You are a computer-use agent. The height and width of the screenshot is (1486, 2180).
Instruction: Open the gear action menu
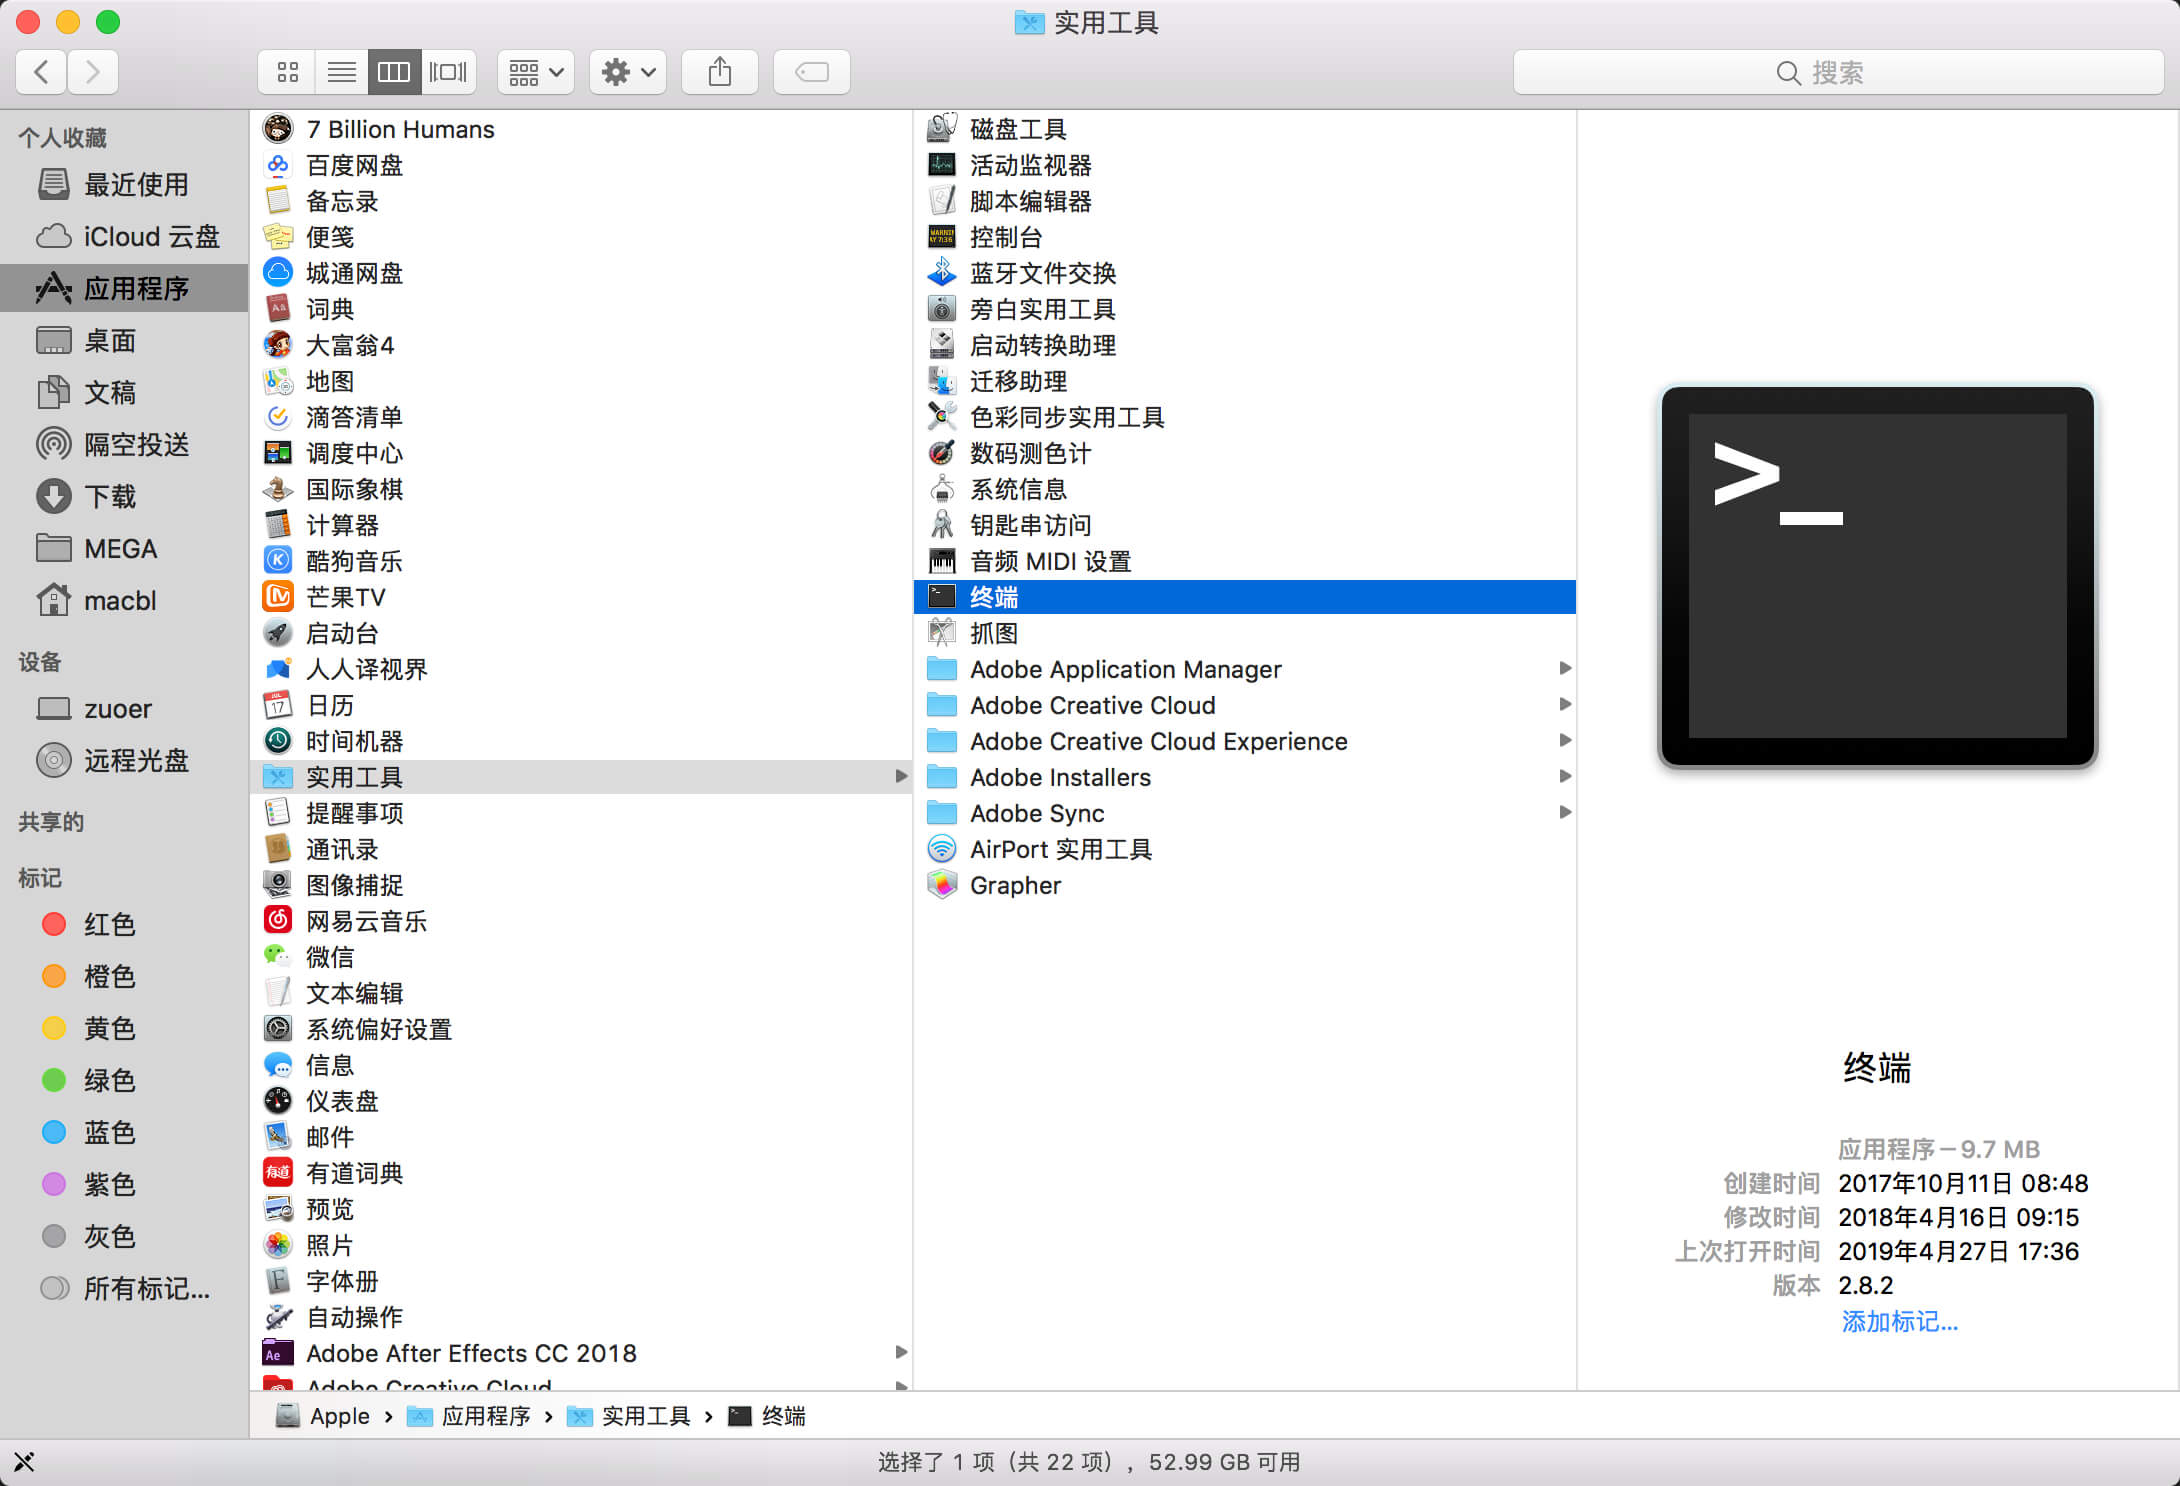pyautogui.click(x=628, y=72)
